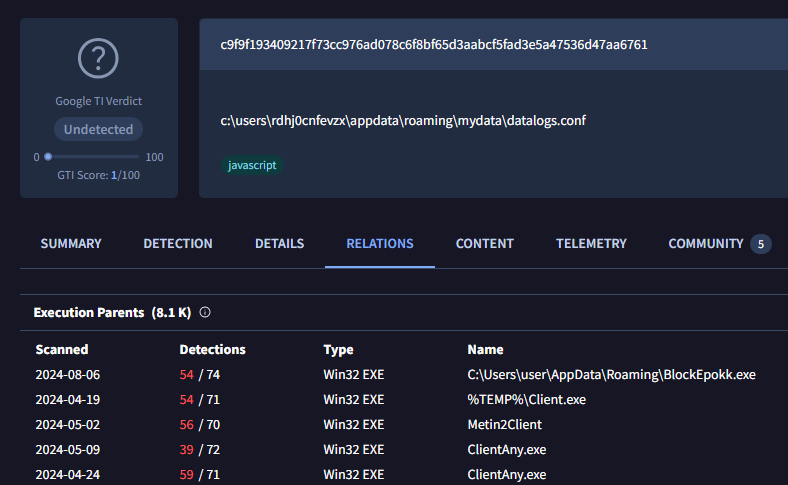This screenshot has height=485, width=788.
Task: Click the Execution Parents (8.1 K) heading
Action: click(112, 313)
